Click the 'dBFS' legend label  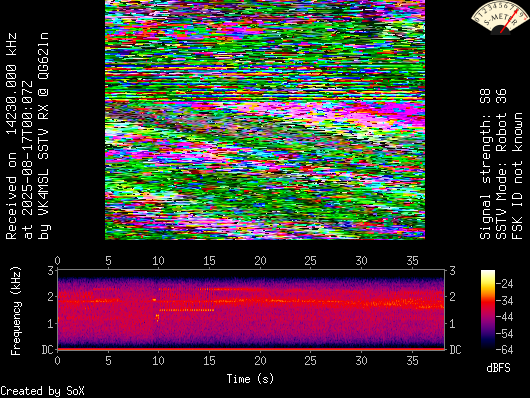click(x=498, y=368)
